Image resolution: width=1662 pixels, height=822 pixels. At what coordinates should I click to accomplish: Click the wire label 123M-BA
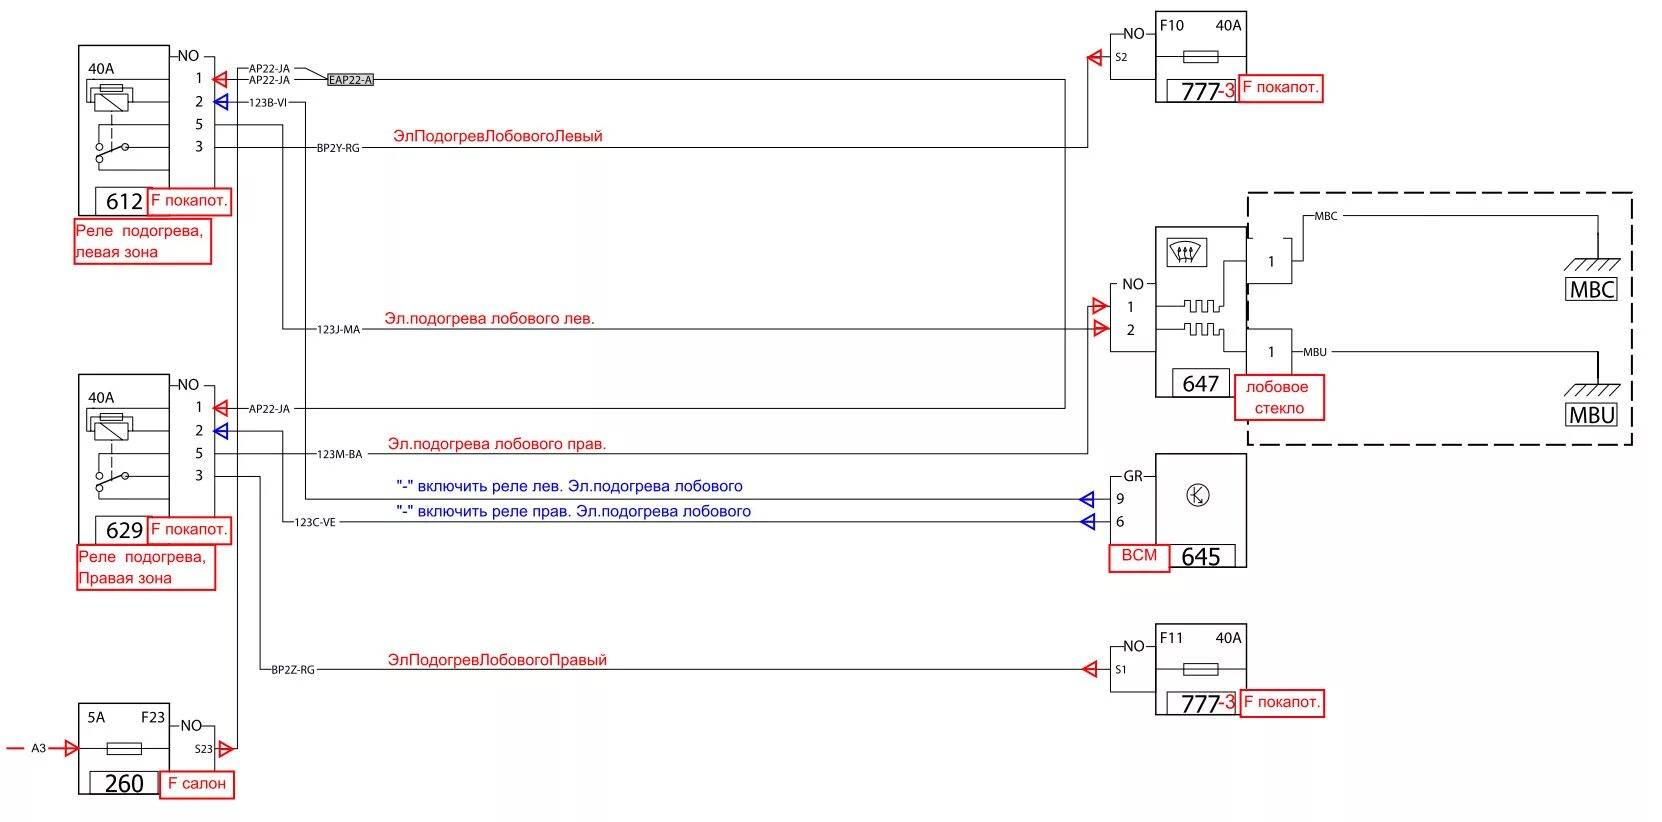340,454
